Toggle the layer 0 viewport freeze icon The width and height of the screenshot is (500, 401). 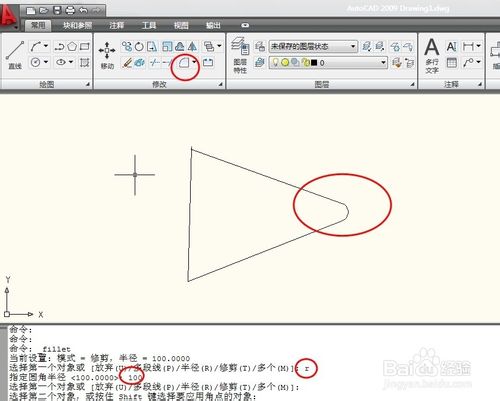[295, 63]
